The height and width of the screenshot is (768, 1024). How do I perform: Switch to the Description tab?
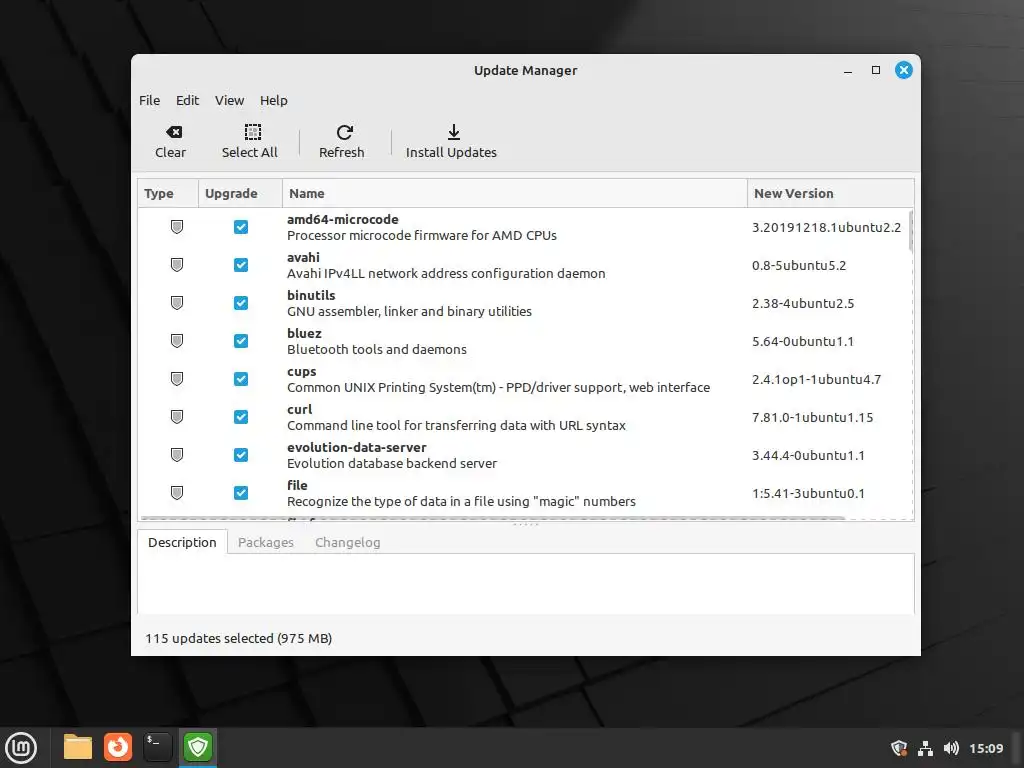[182, 542]
